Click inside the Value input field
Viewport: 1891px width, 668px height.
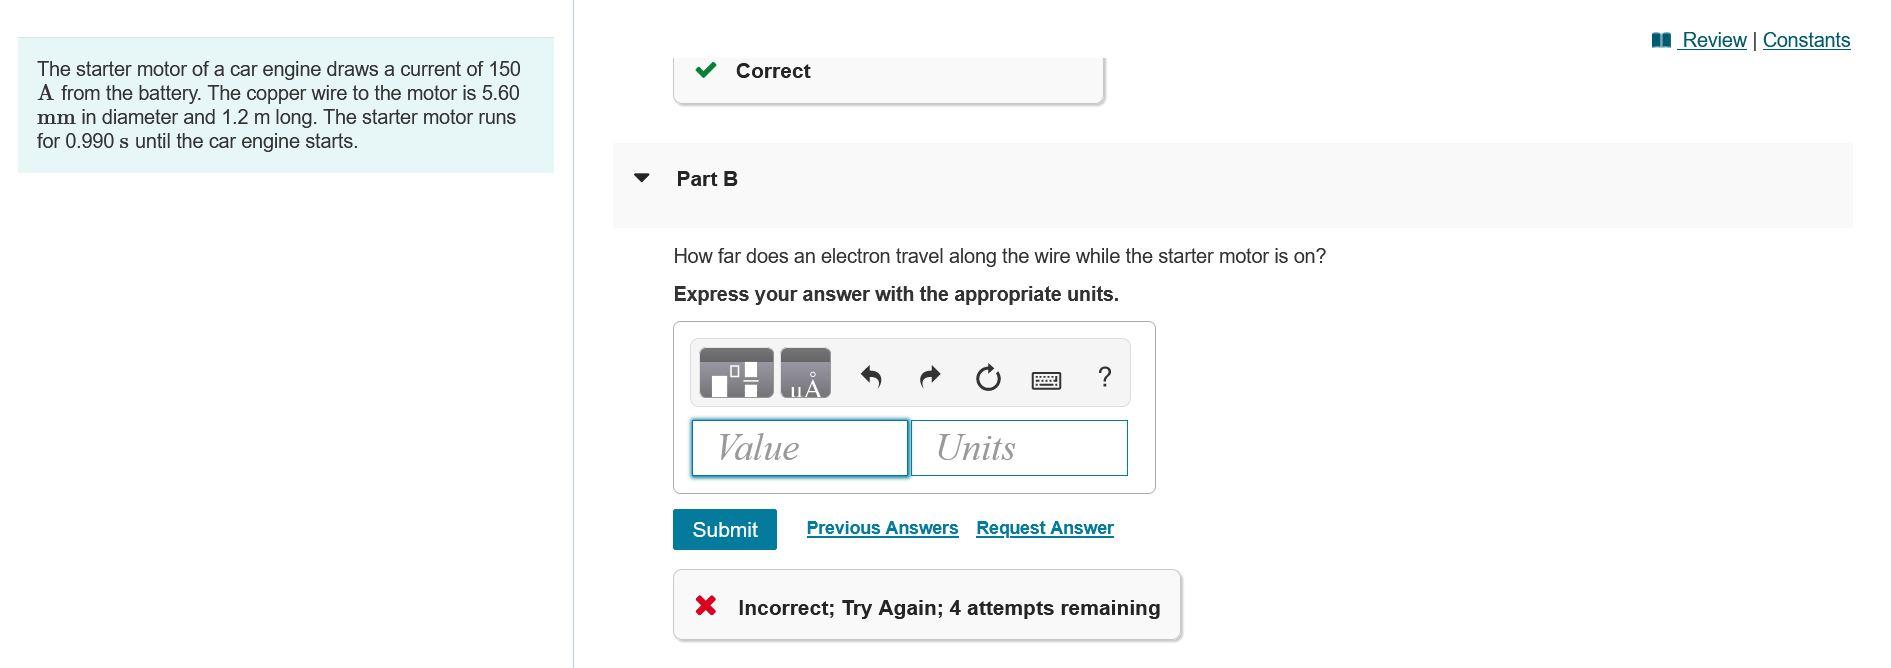[798, 448]
